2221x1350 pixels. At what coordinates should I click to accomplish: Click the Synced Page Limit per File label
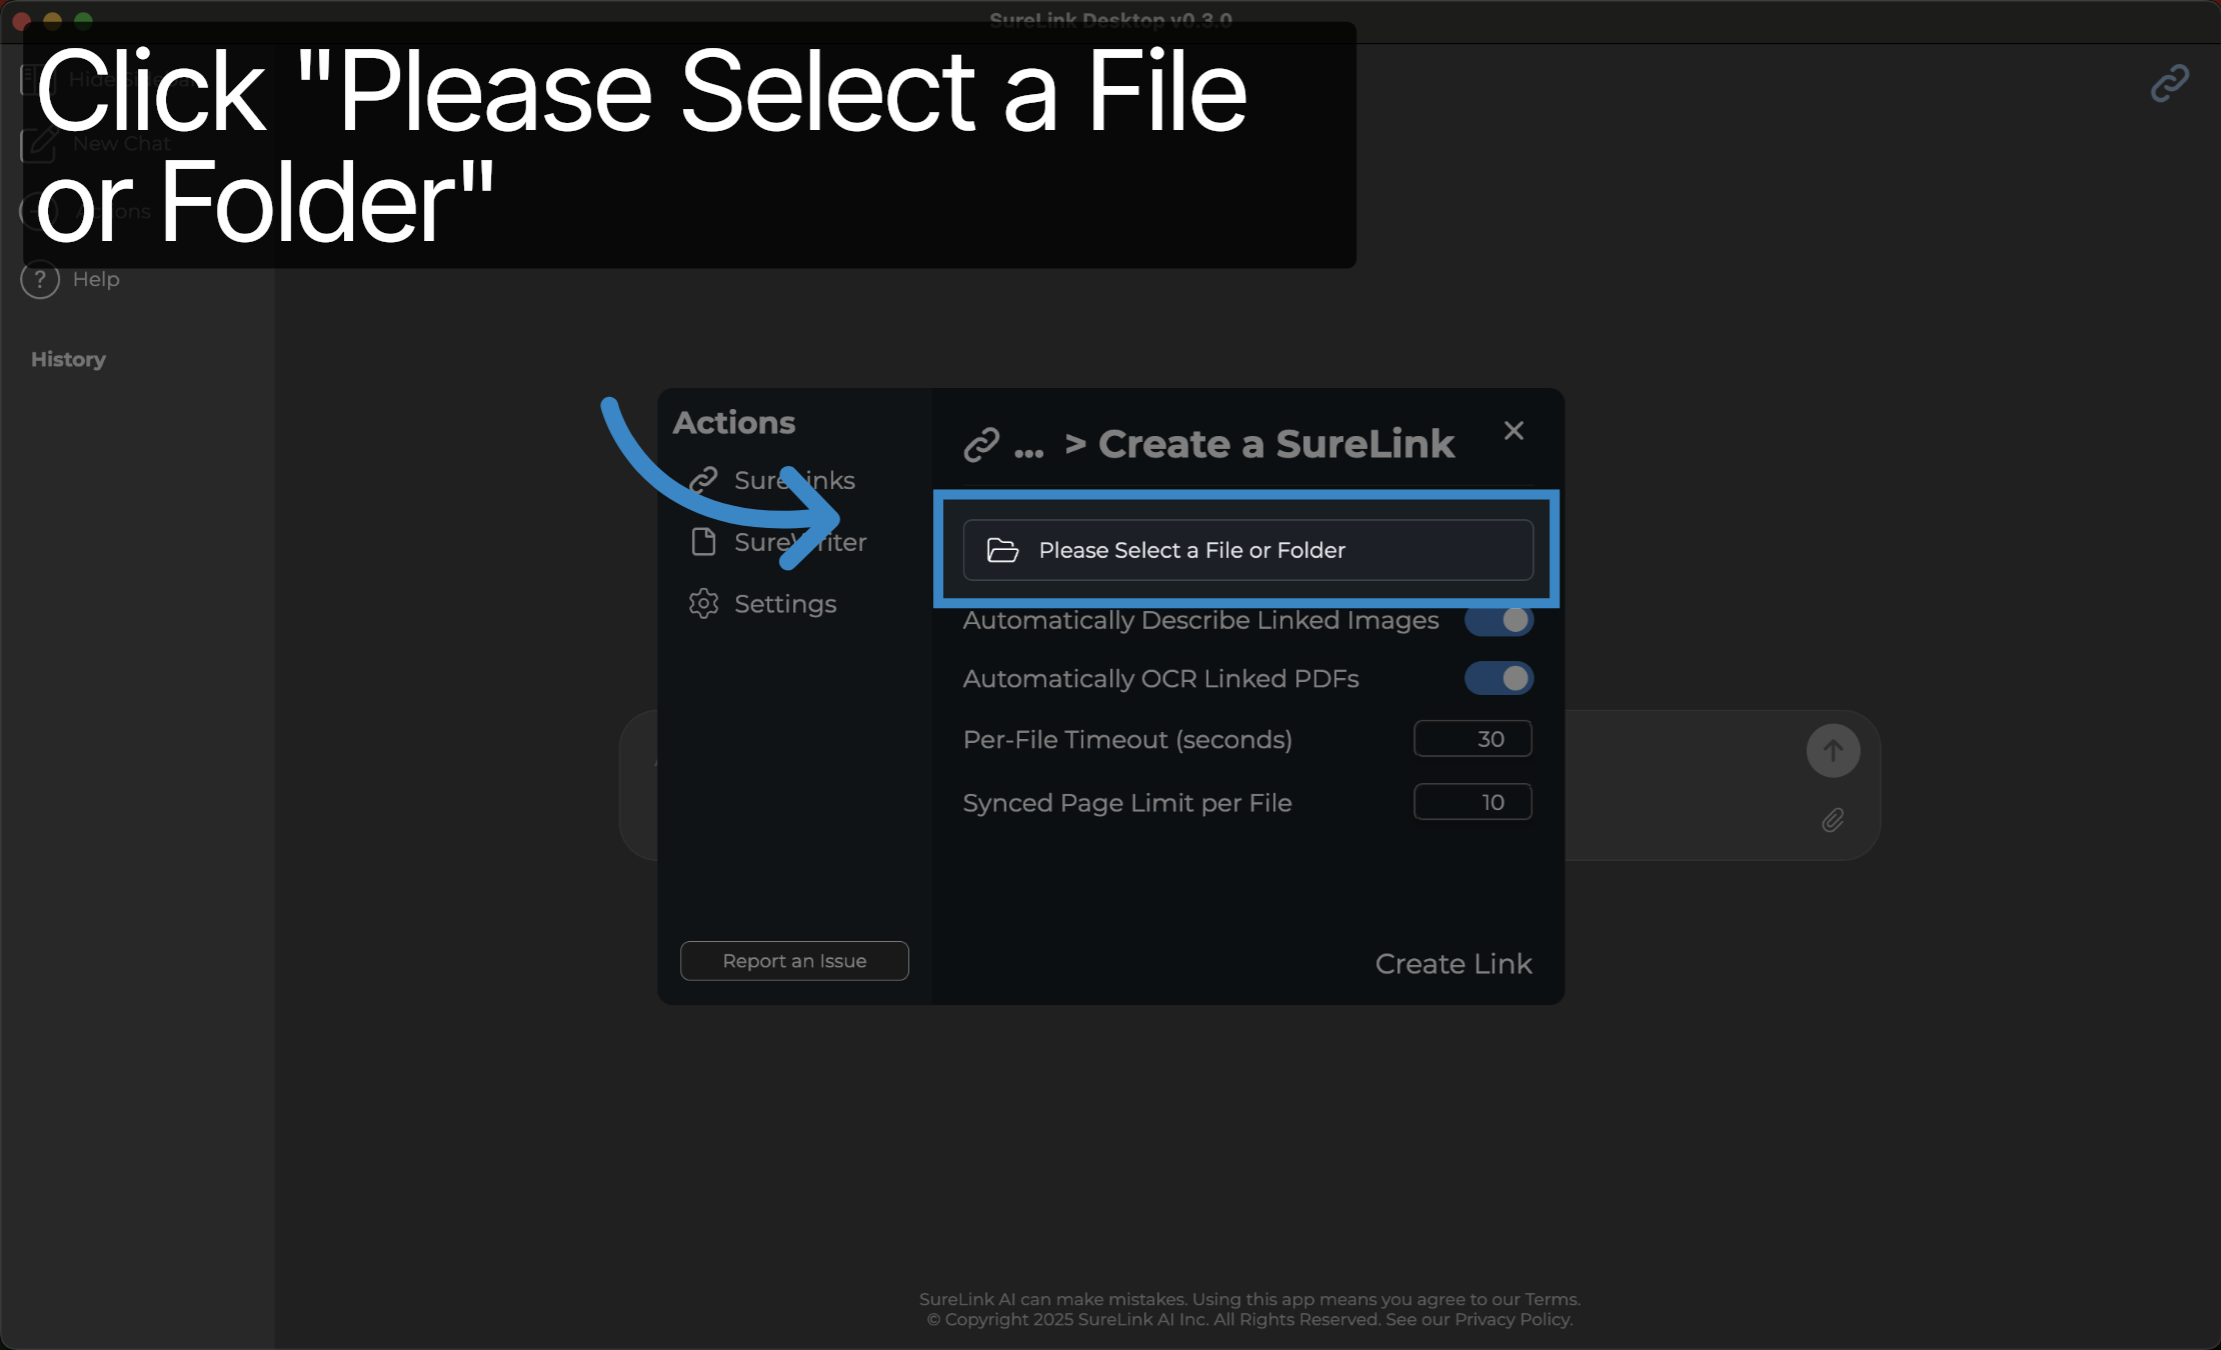(x=1127, y=803)
